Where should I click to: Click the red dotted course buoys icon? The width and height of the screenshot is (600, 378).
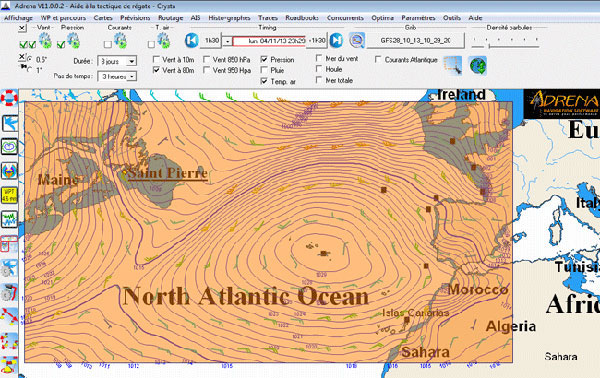(x=9, y=341)
